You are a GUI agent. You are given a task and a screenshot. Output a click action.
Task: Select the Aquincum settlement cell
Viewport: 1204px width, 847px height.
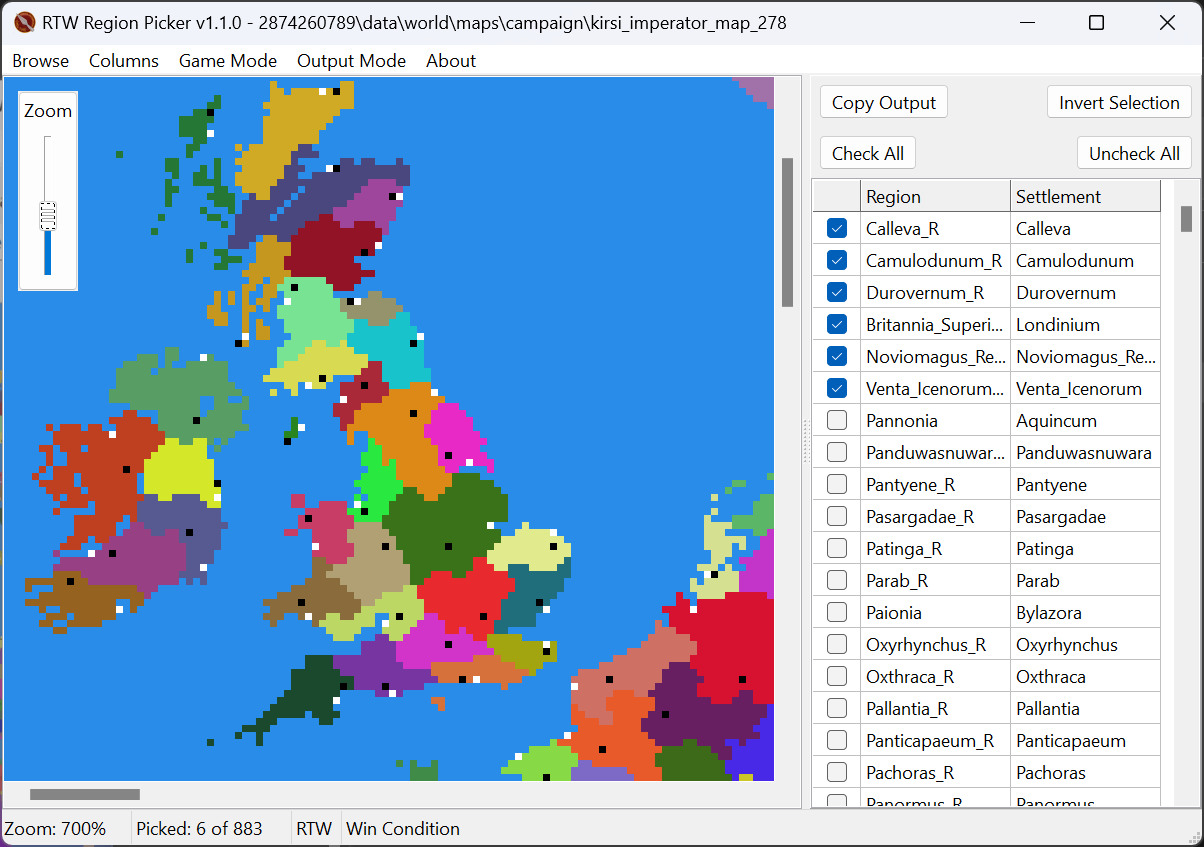click(x=1085, y=421)
